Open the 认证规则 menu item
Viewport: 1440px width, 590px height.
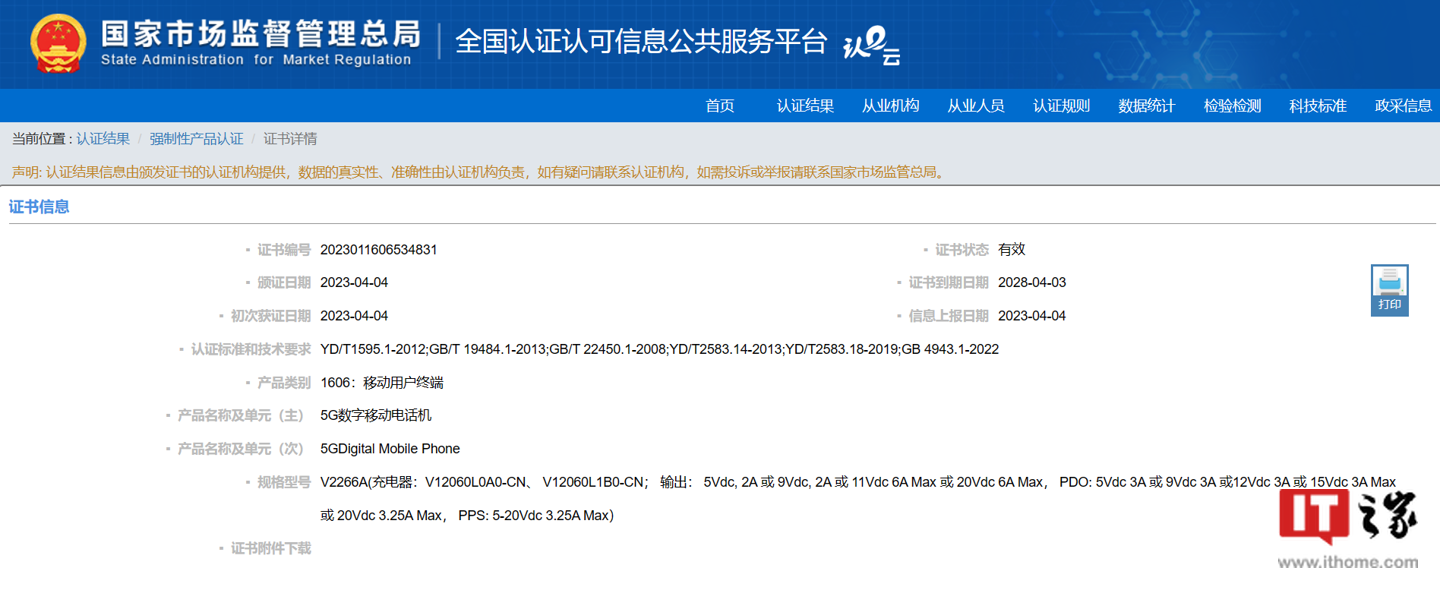(1061, 106)
